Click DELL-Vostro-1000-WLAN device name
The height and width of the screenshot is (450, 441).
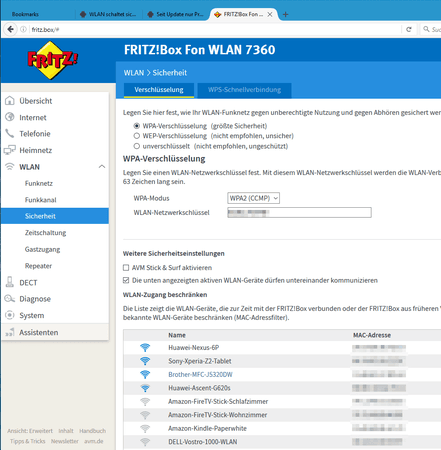coord(203,442)
